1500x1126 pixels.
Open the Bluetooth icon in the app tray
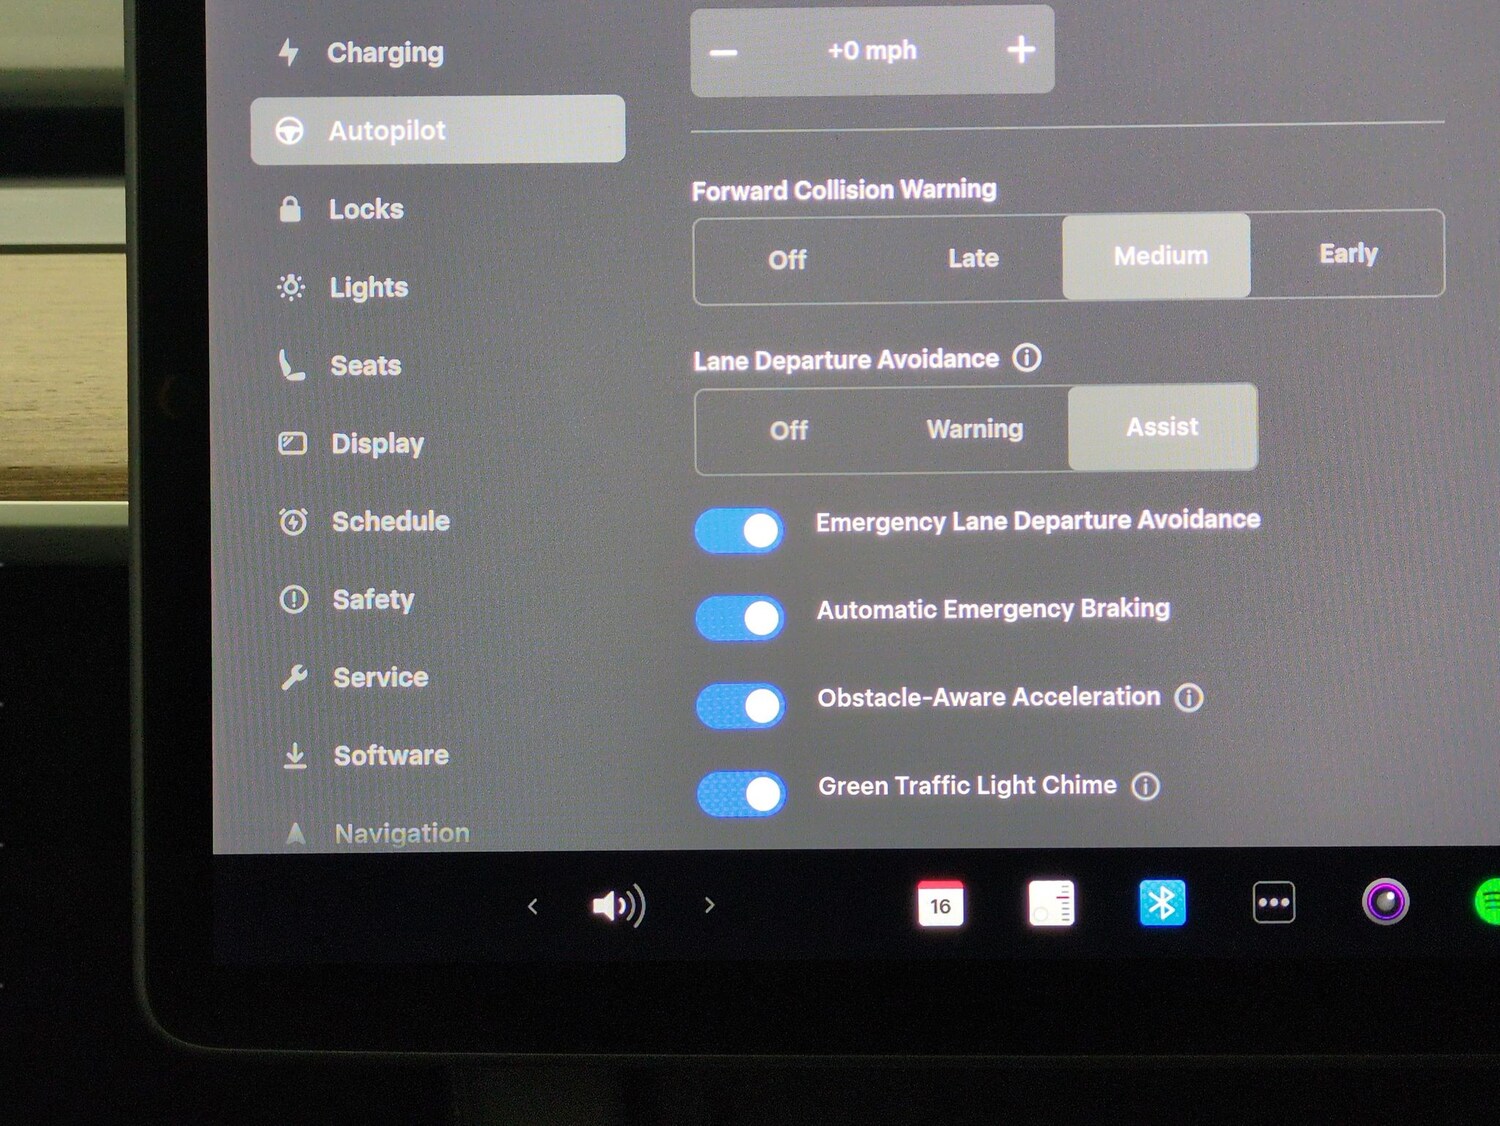pyautogui.click(x=1161, y=903)
